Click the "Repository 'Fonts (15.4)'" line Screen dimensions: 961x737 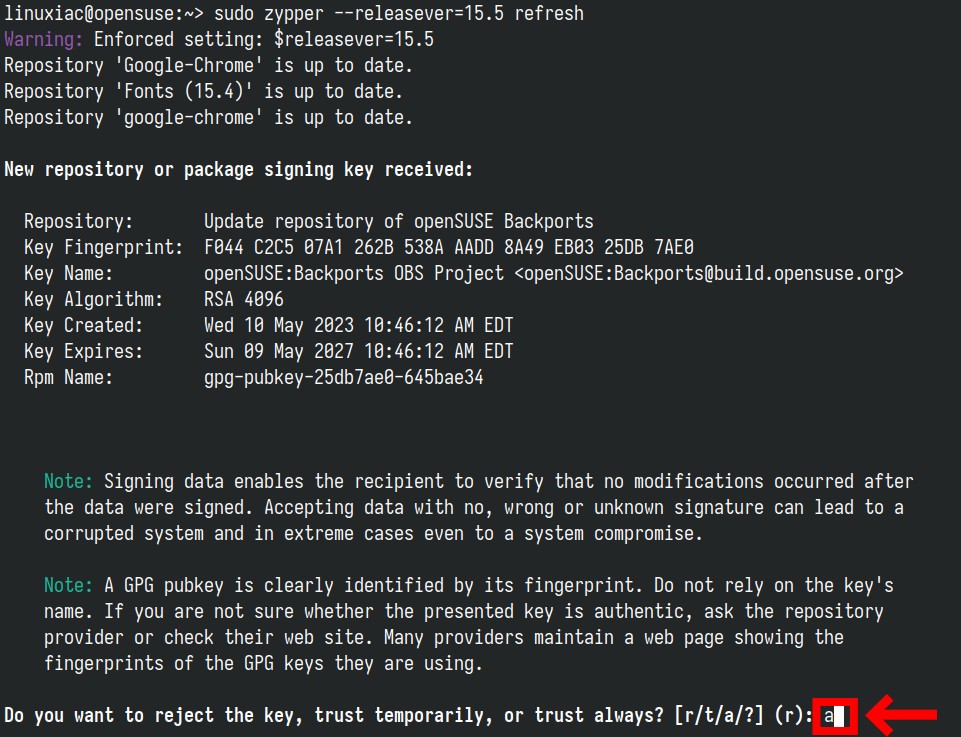click(203, 92)
